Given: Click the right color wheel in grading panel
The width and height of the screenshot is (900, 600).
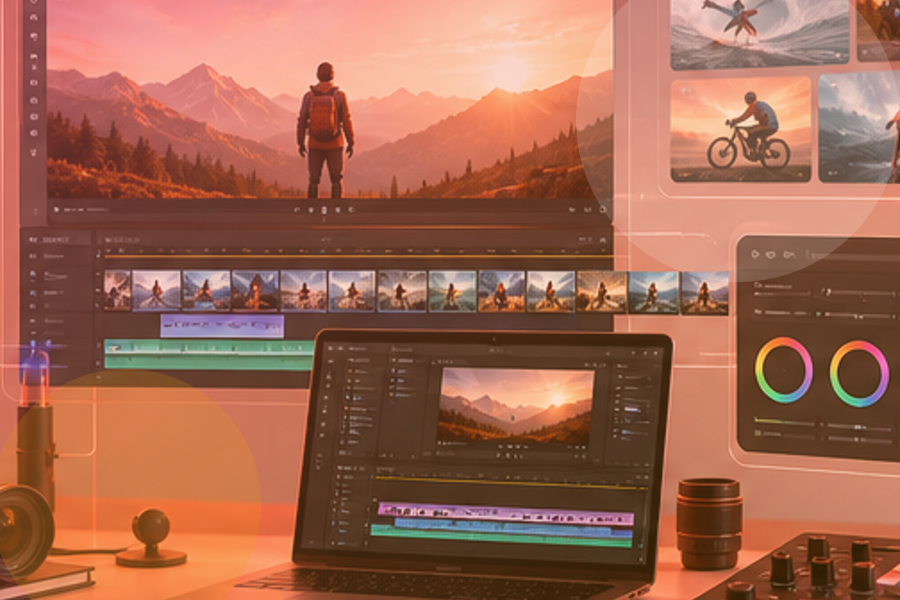Looking at the screenshot, I should [x=859, y=374].
